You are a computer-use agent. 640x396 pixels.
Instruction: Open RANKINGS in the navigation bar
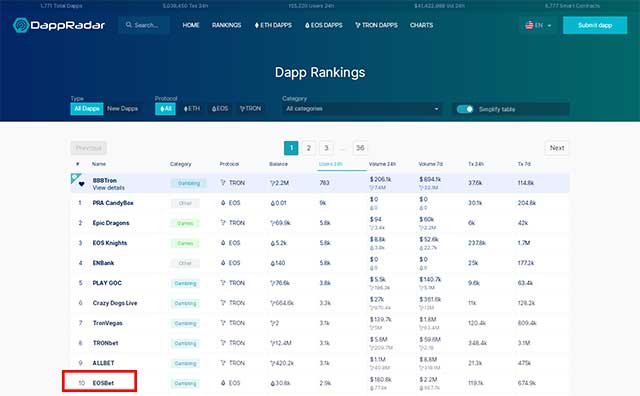coord(227,25)
